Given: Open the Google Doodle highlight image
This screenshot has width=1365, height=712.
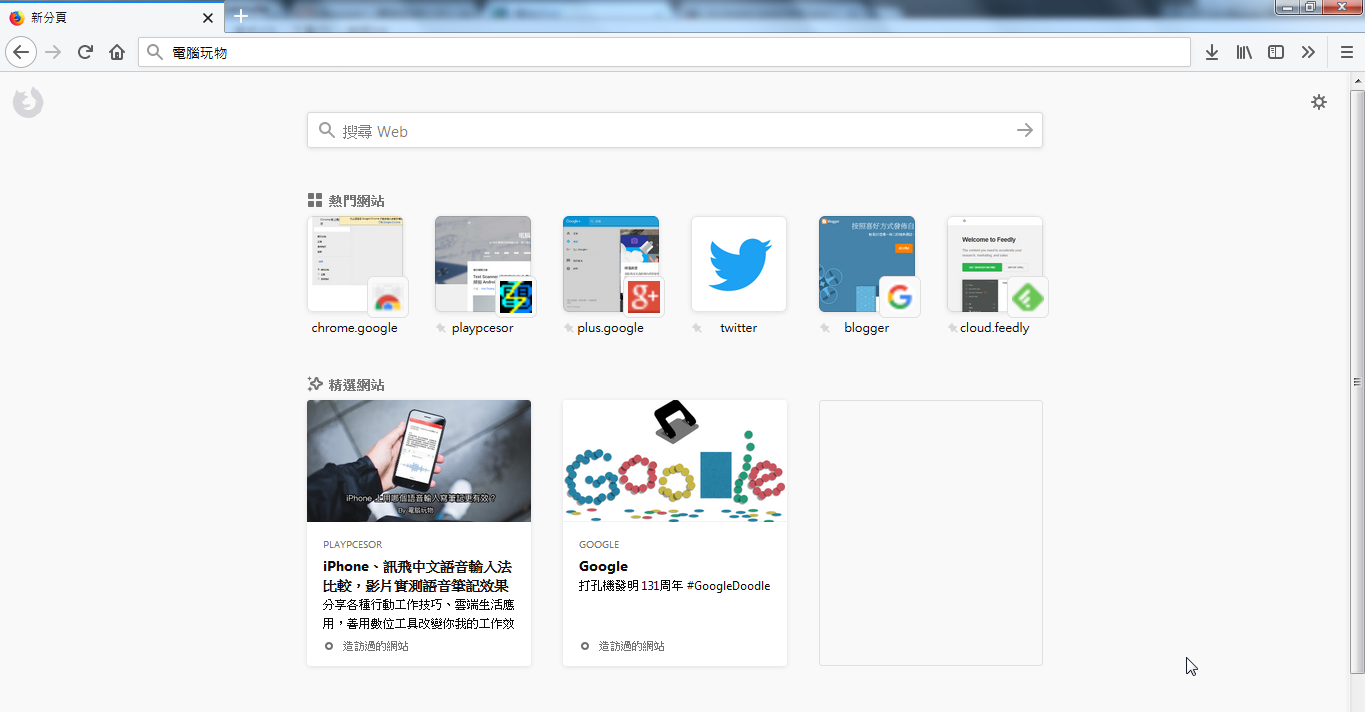Looking at the screenshot, I should (675, 461).
